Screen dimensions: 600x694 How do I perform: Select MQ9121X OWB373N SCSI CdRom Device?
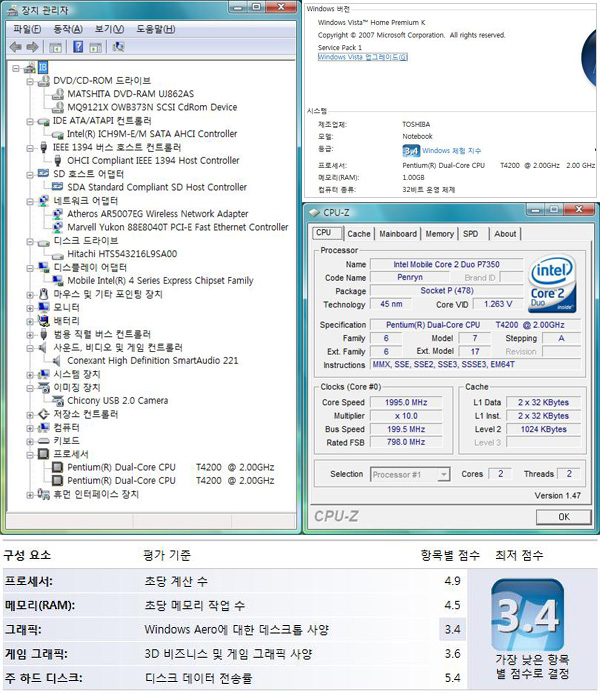[152, 107]
